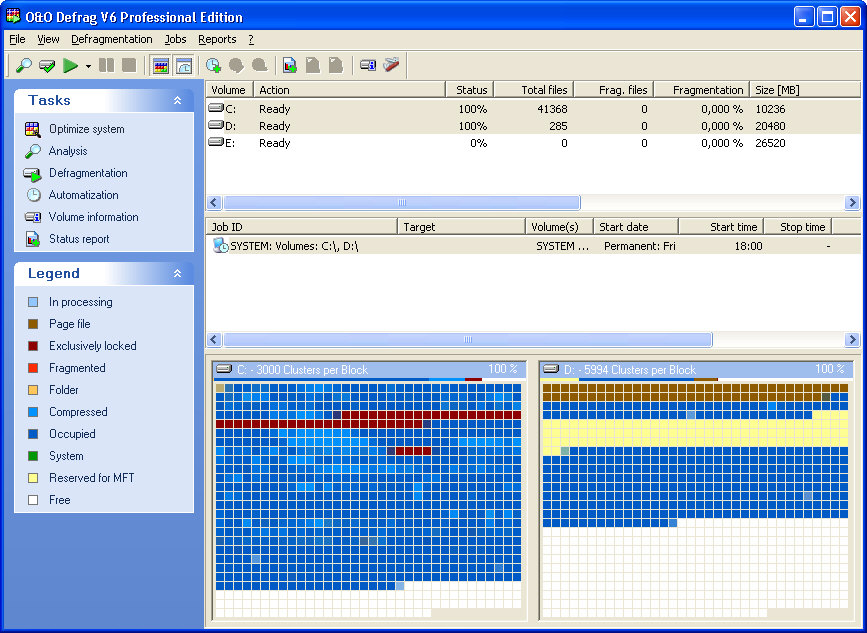
Task: Click the Job ID column header
Action: pyautogui.click(x=301, y=227)
